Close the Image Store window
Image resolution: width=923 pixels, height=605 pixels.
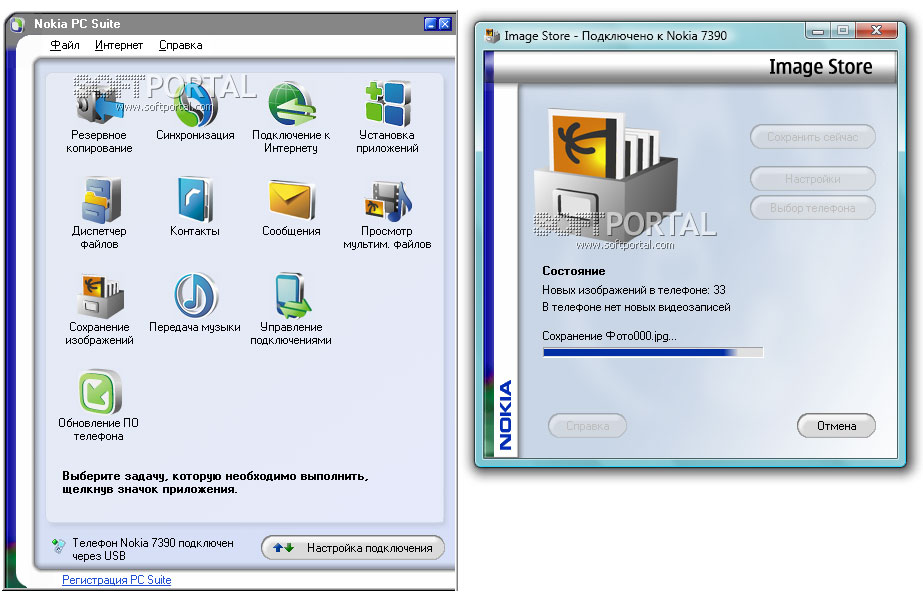click(876, 30)
